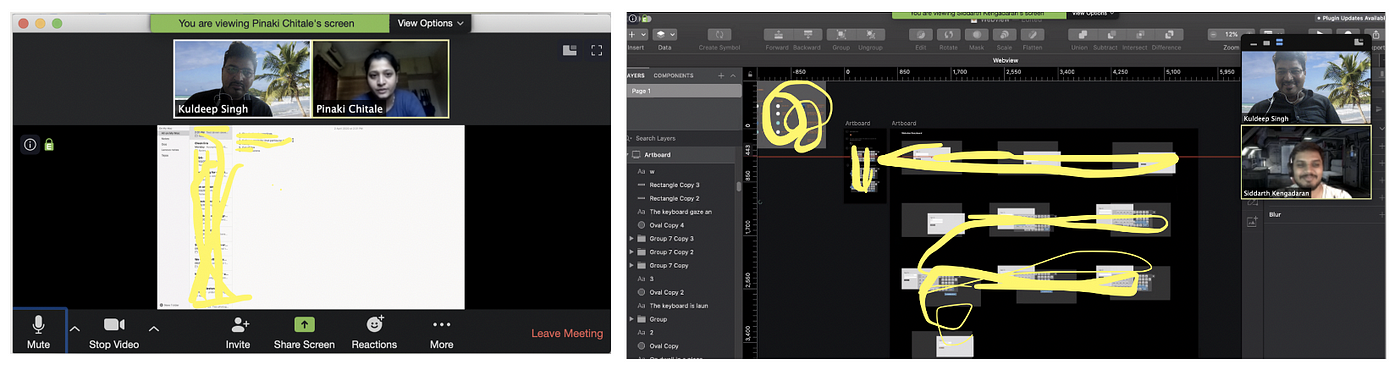Add a new page with plus icon
This screenshot has width=1400, height=376.
tap(721, 75)
